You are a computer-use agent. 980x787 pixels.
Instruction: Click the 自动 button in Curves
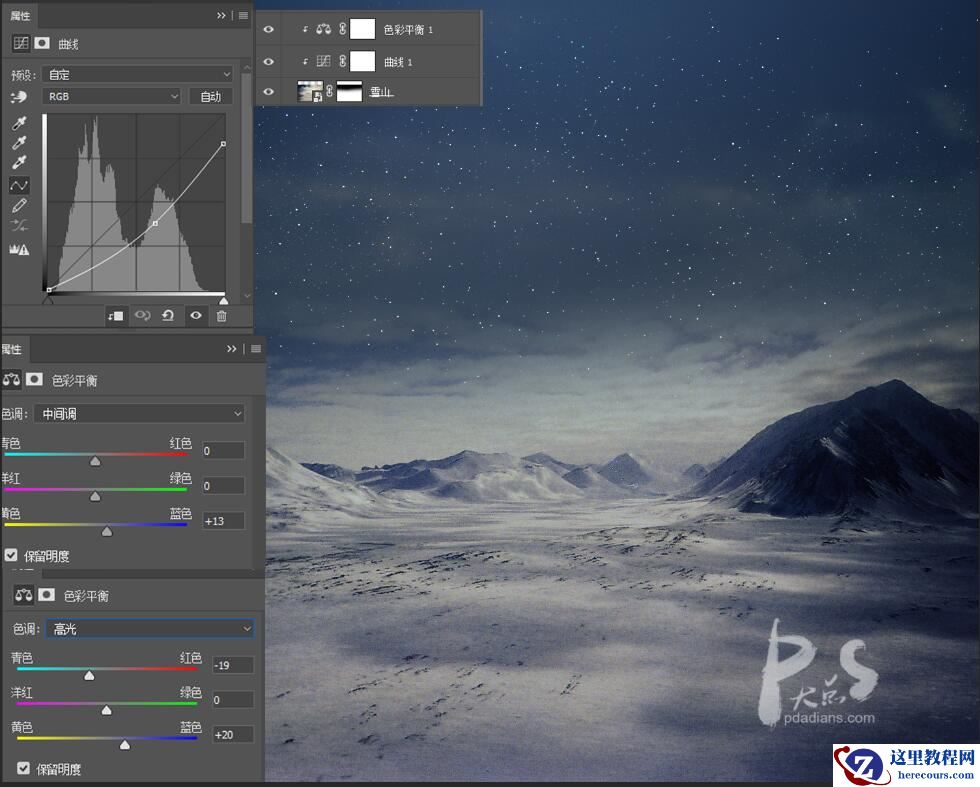[210, 96]
